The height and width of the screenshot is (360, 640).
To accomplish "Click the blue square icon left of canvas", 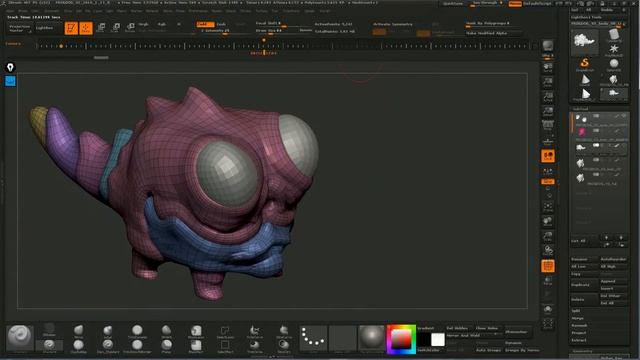I will (10, 81).
